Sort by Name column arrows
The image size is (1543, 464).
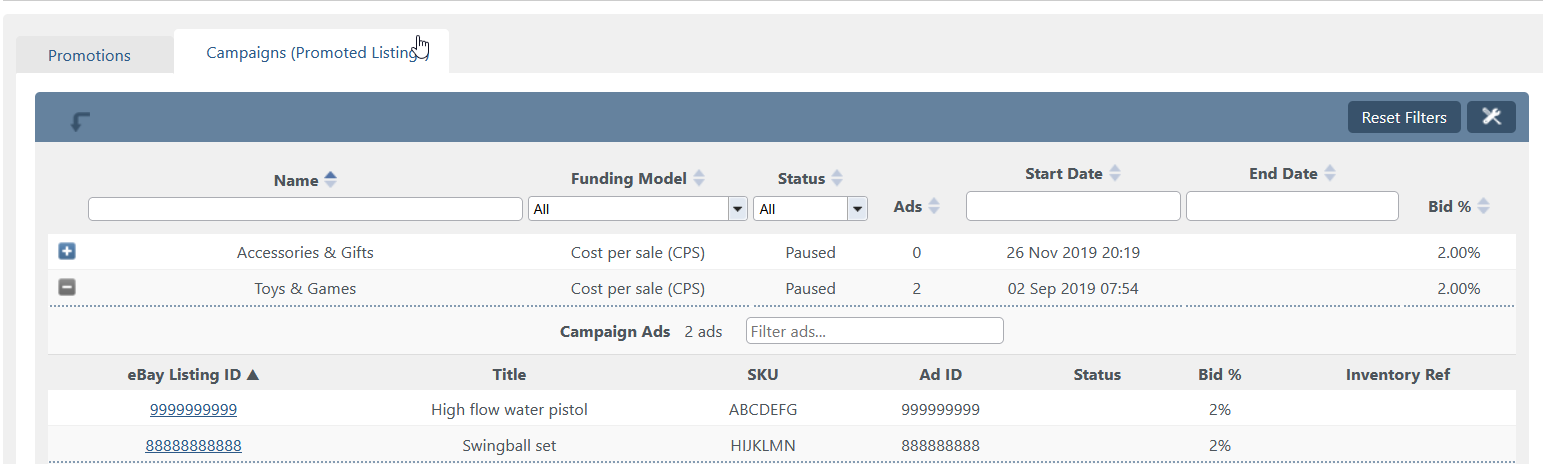click(x=331, y=180)
